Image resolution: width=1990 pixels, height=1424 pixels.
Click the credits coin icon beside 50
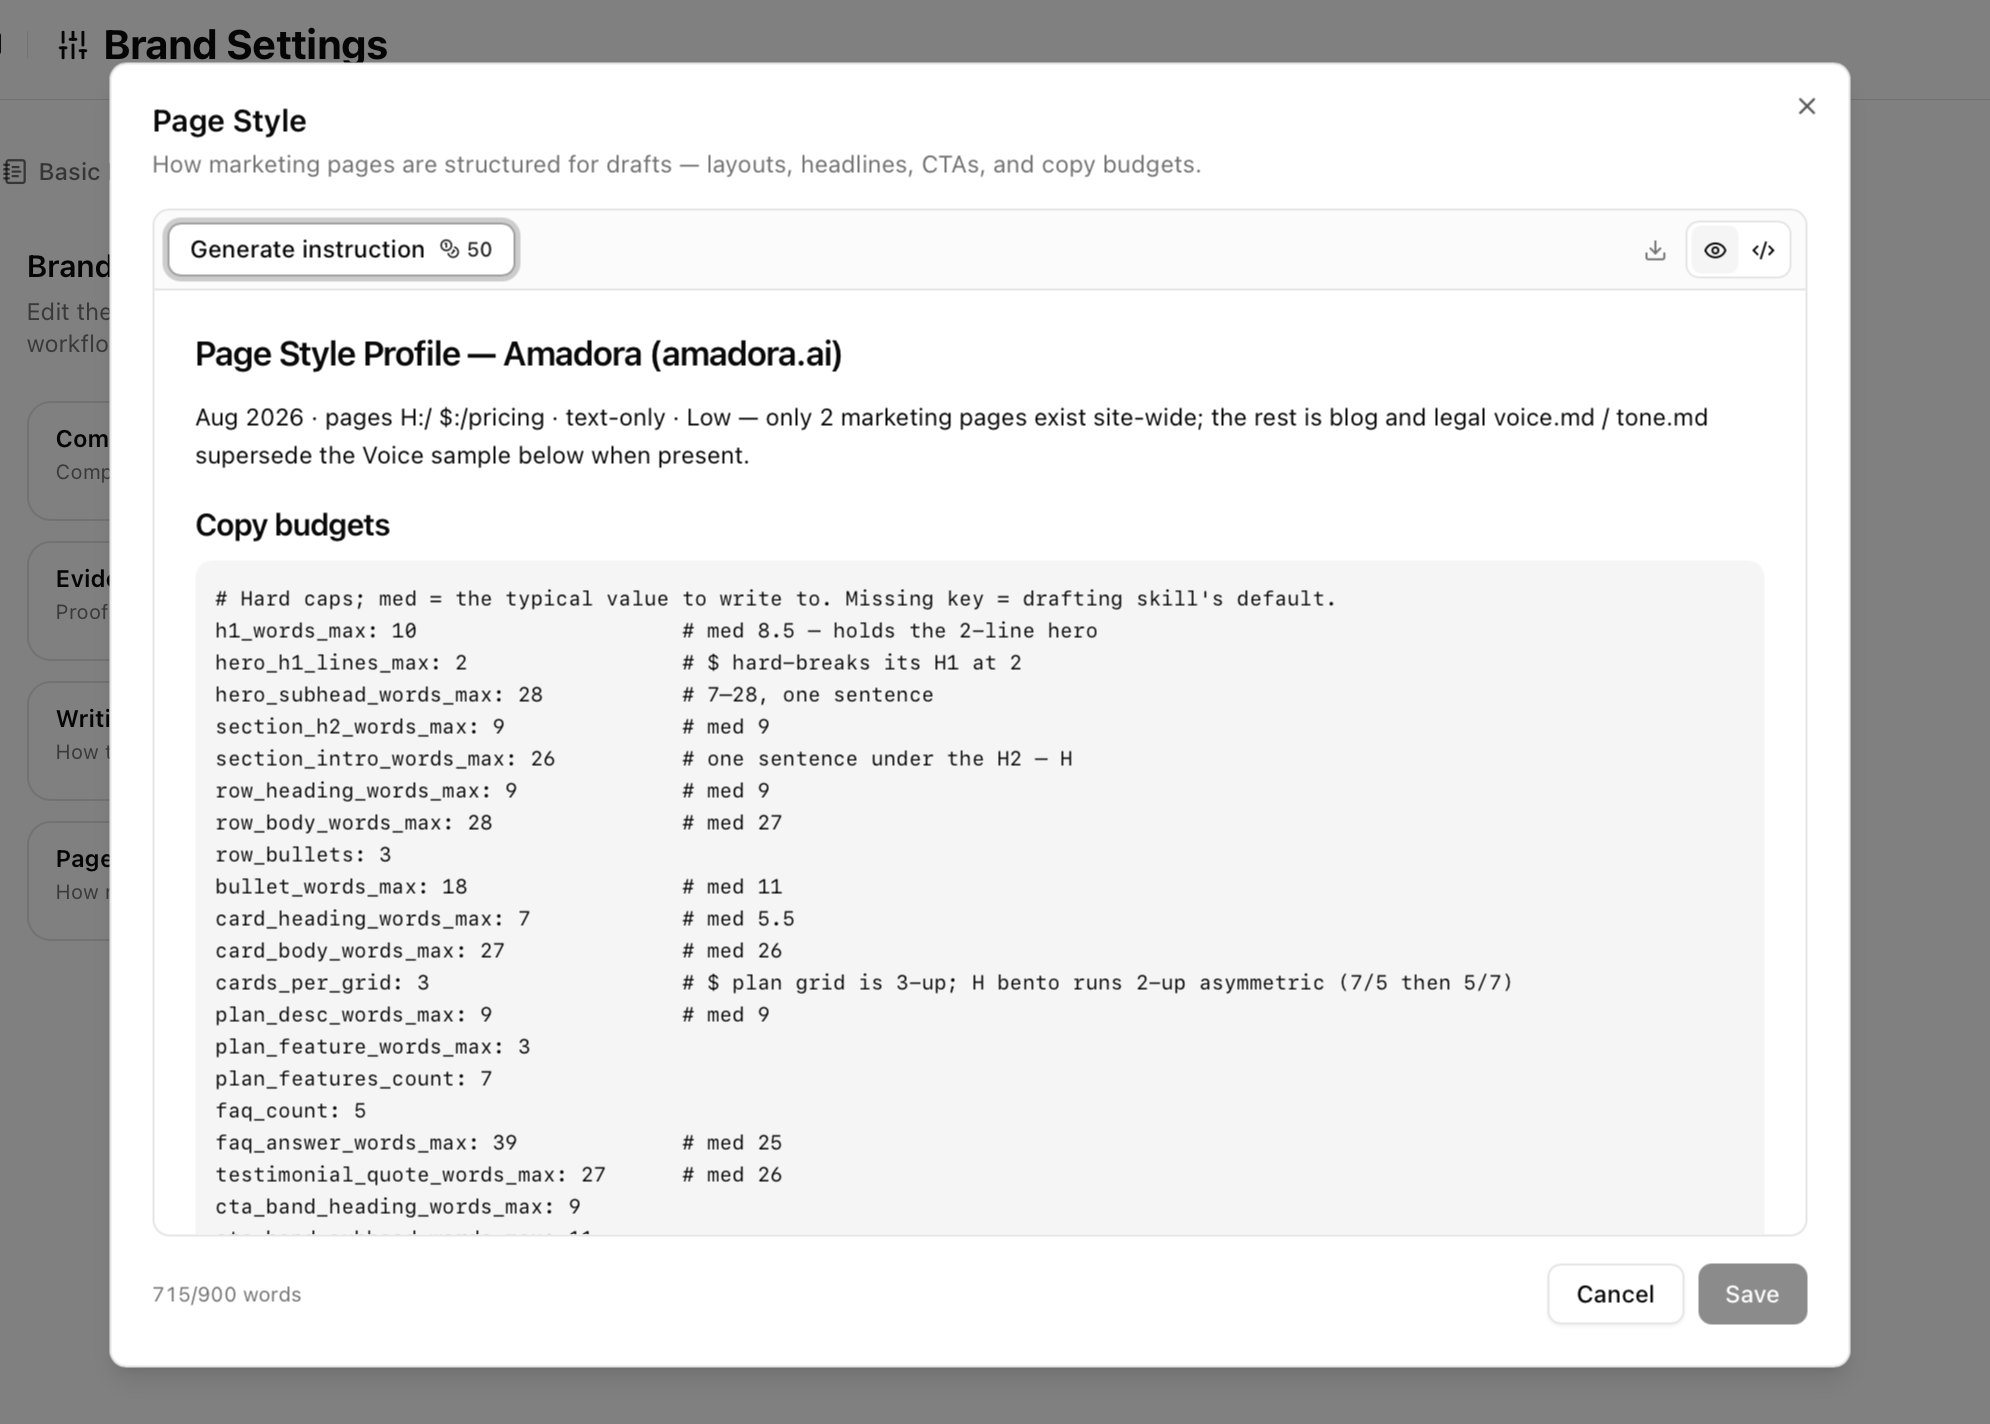[x=450, y=249]
